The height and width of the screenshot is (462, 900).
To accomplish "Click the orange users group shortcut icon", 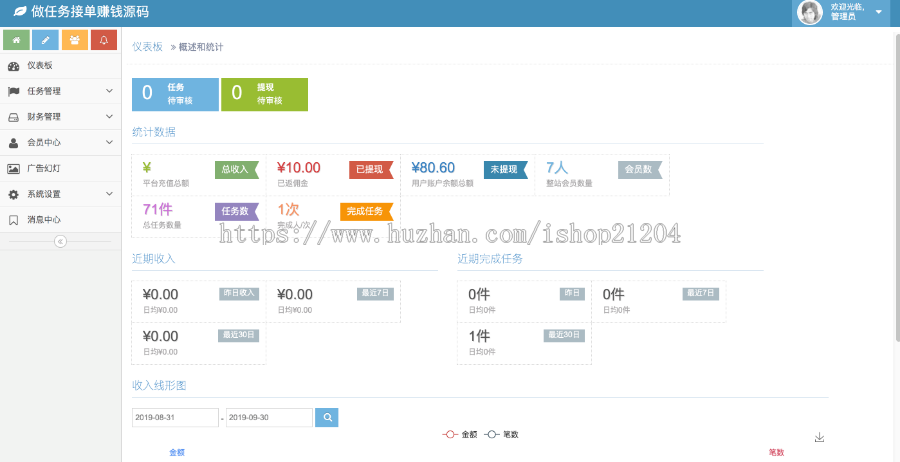I will click(75, 40).
